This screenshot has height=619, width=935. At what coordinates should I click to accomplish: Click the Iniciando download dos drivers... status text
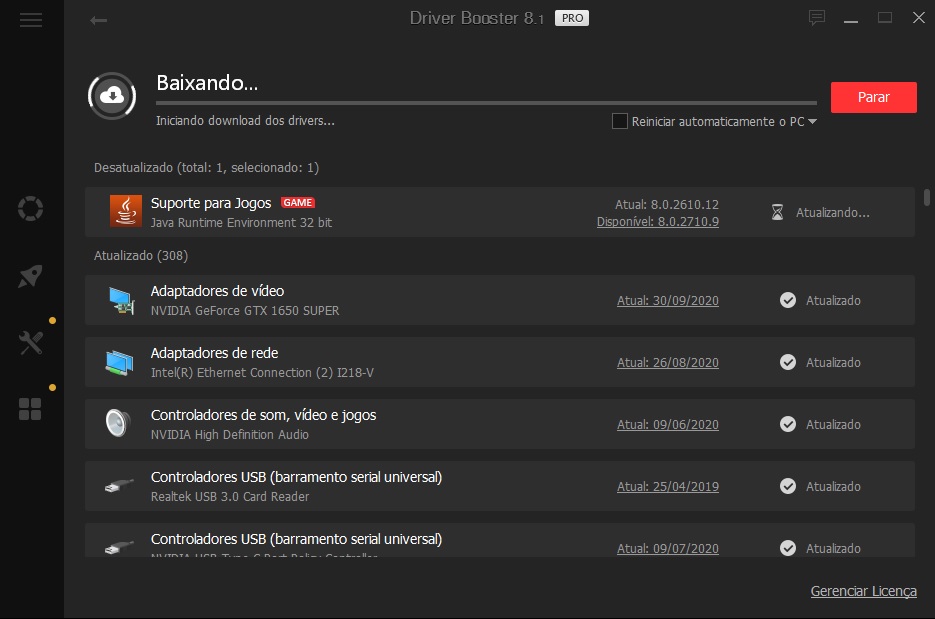point(245,120)
